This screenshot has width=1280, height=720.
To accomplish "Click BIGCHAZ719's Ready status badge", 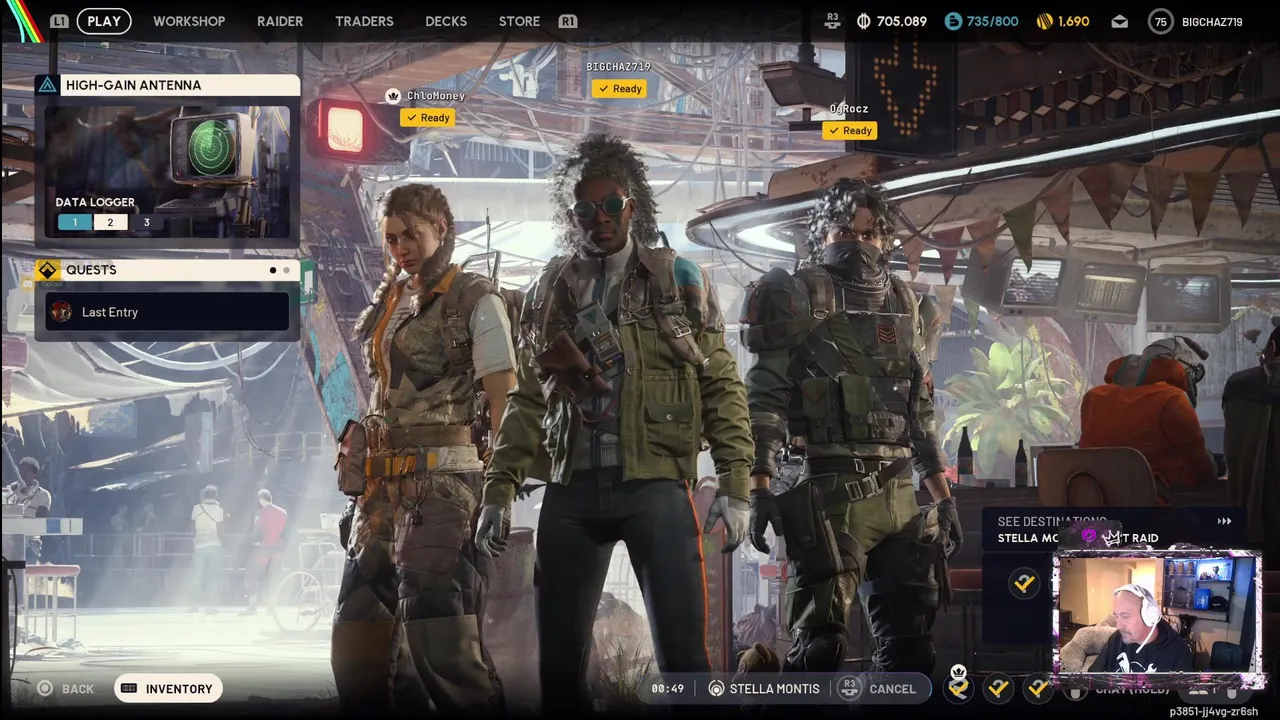I will [620, 88].
